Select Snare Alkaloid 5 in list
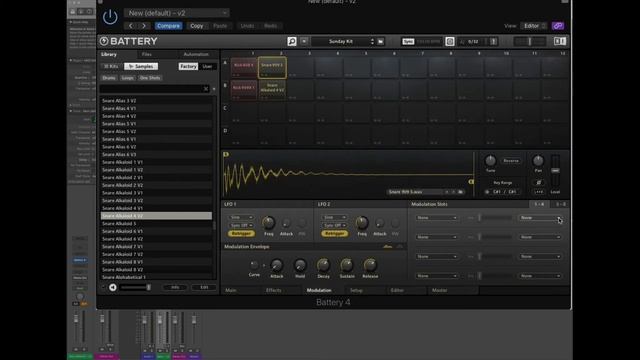The width and height of the screenshot is (640, 360). click(x=156, y=224)
